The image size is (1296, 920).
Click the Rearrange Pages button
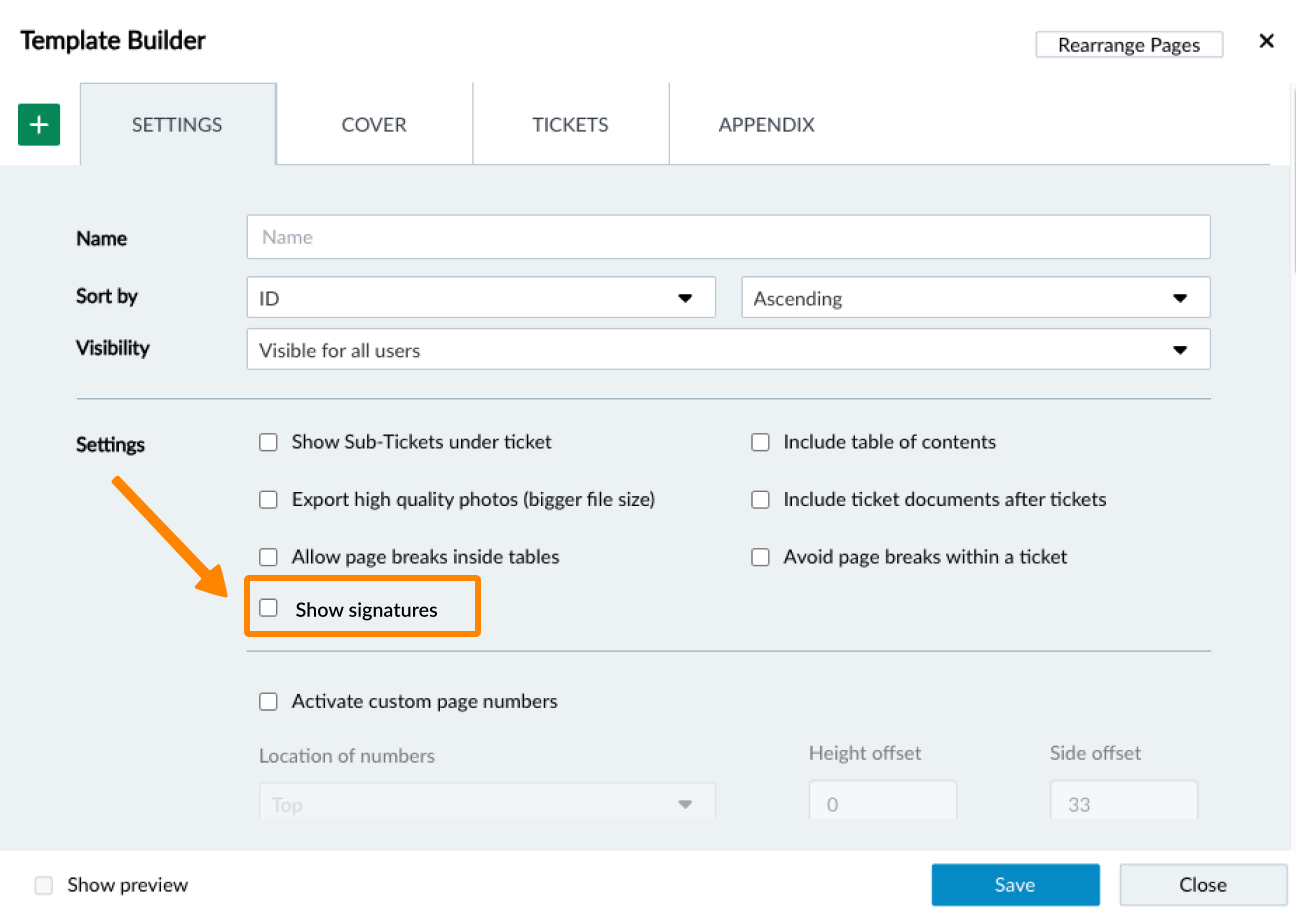[x=1128, y=45]
